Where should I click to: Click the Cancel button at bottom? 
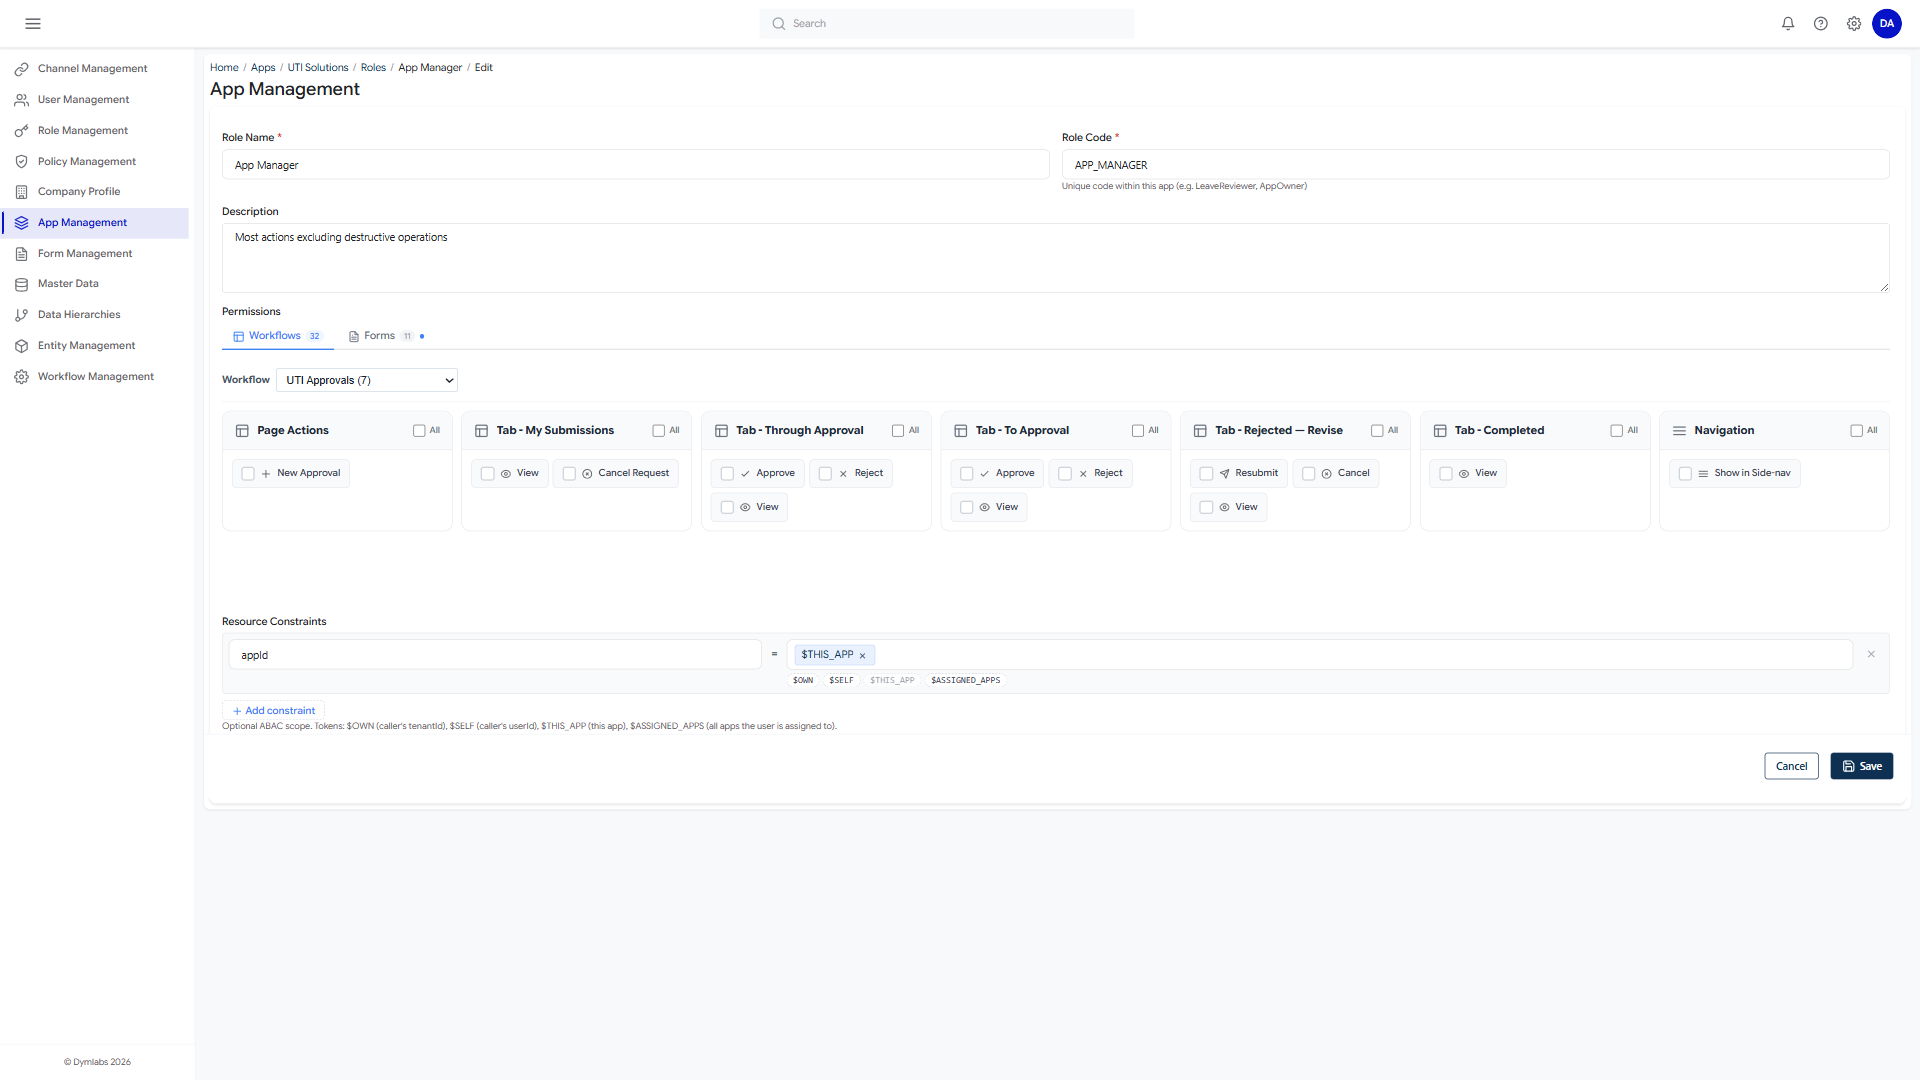[1791, 766]
